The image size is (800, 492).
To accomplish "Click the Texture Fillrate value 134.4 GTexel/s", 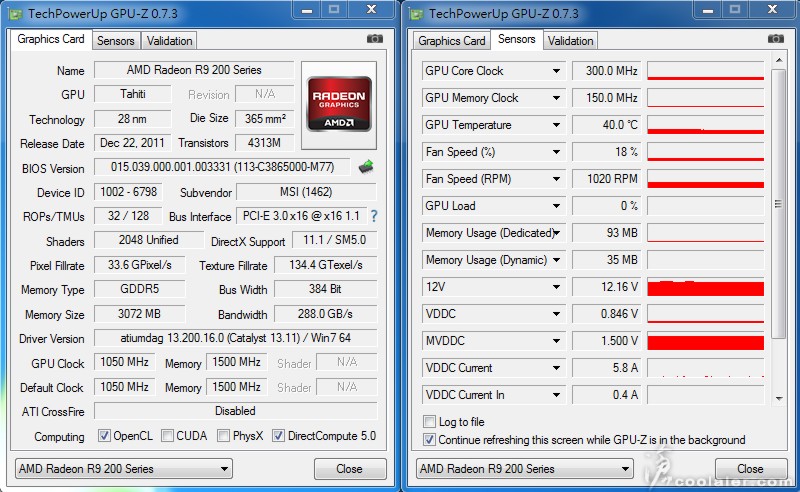I will tap(326, 265).
